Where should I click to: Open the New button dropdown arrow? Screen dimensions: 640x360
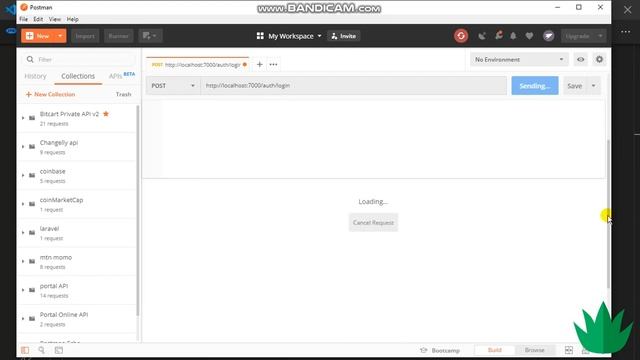60,36
